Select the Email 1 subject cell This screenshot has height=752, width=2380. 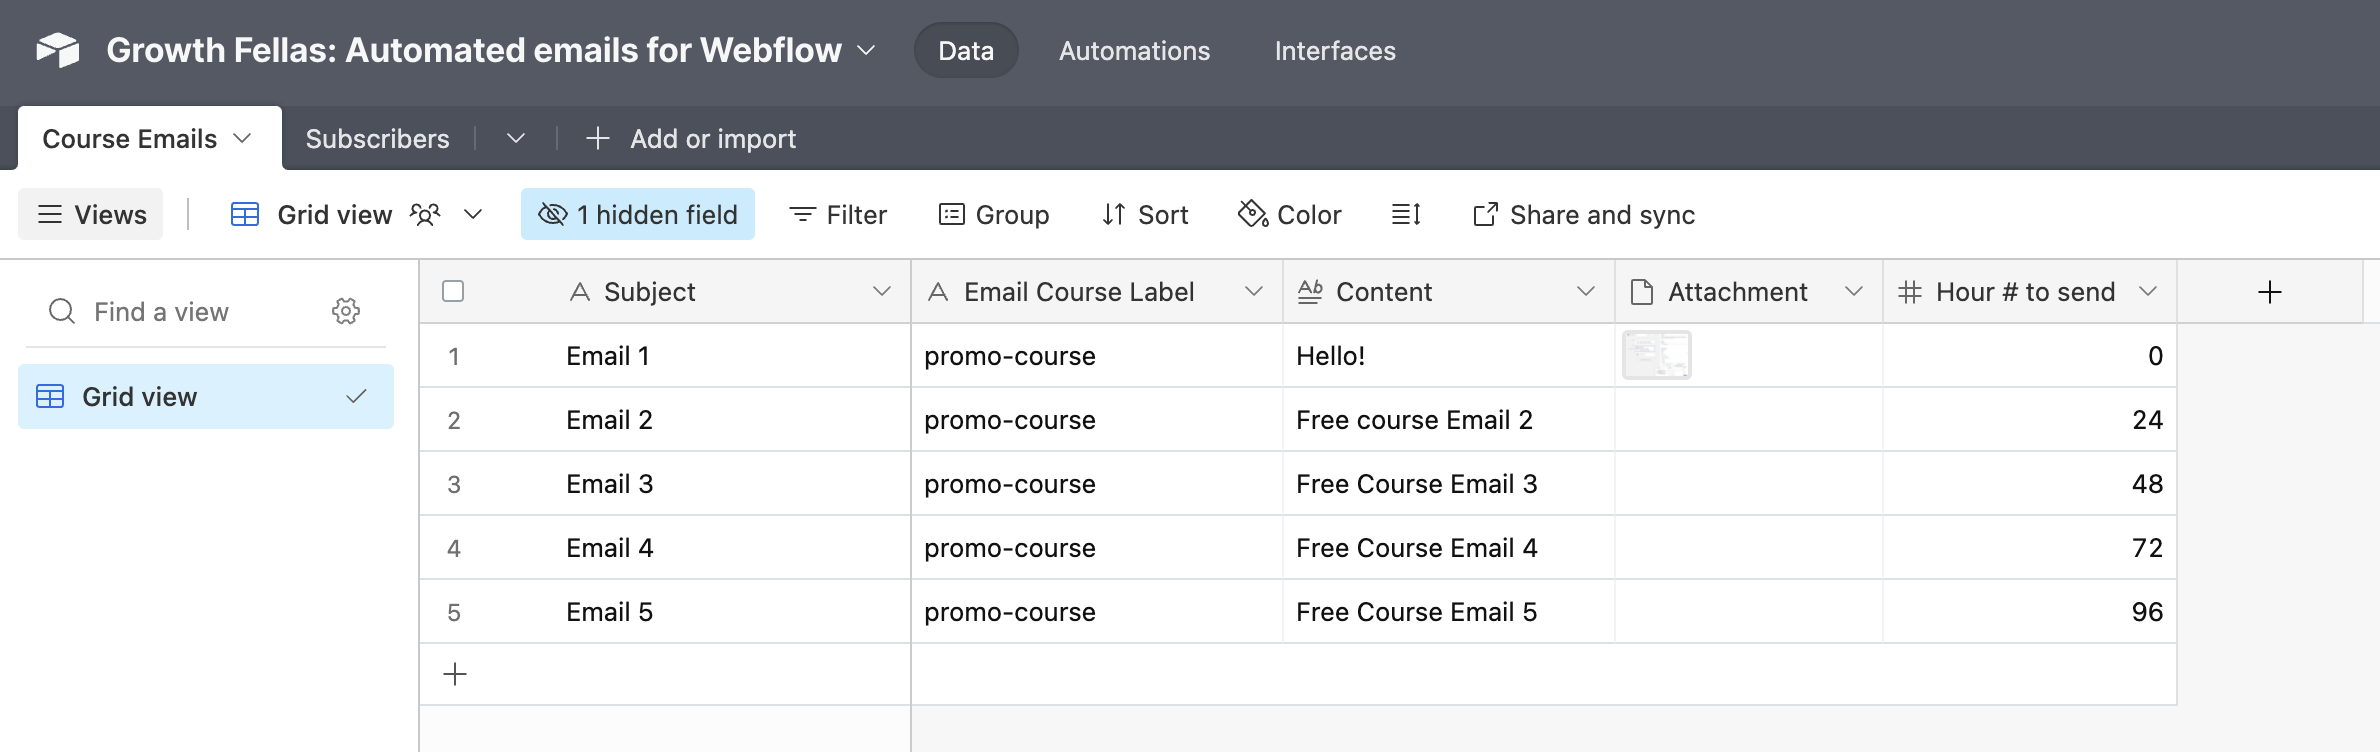click(x=665, y=356)
